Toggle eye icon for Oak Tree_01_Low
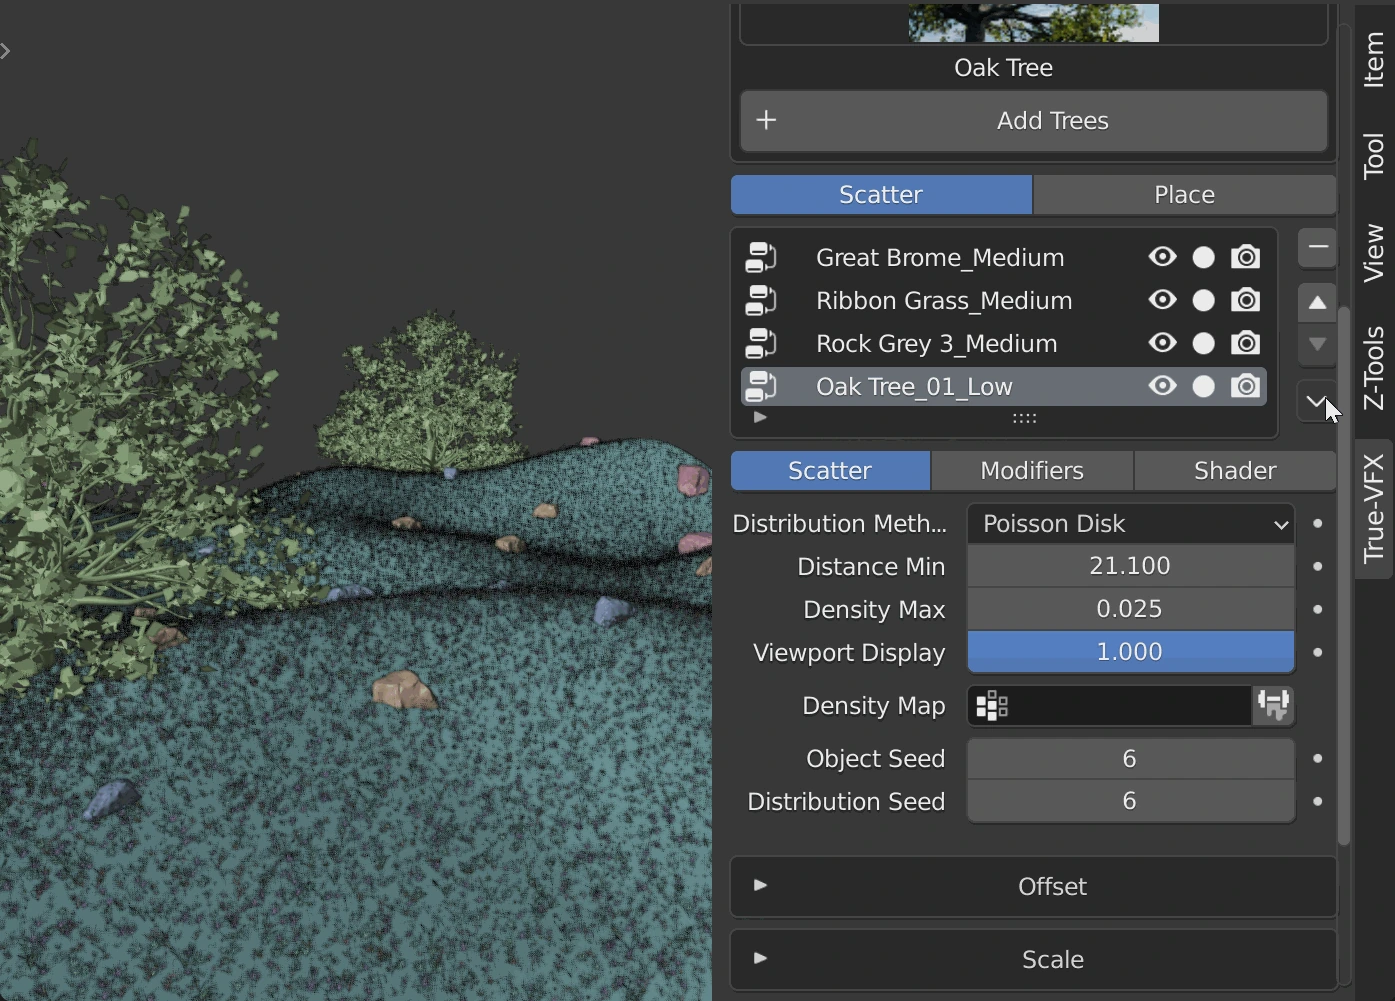 coord(1162,386)
